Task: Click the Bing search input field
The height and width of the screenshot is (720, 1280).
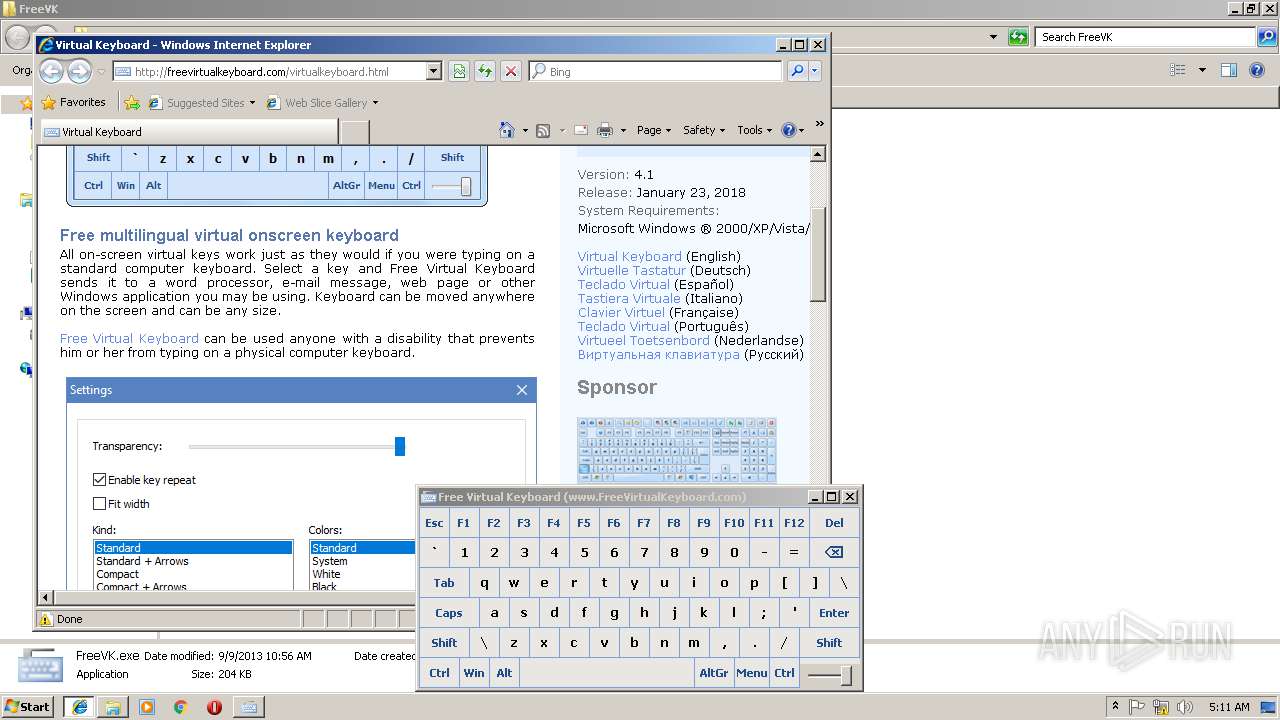Action: click(x=655, y=71)
